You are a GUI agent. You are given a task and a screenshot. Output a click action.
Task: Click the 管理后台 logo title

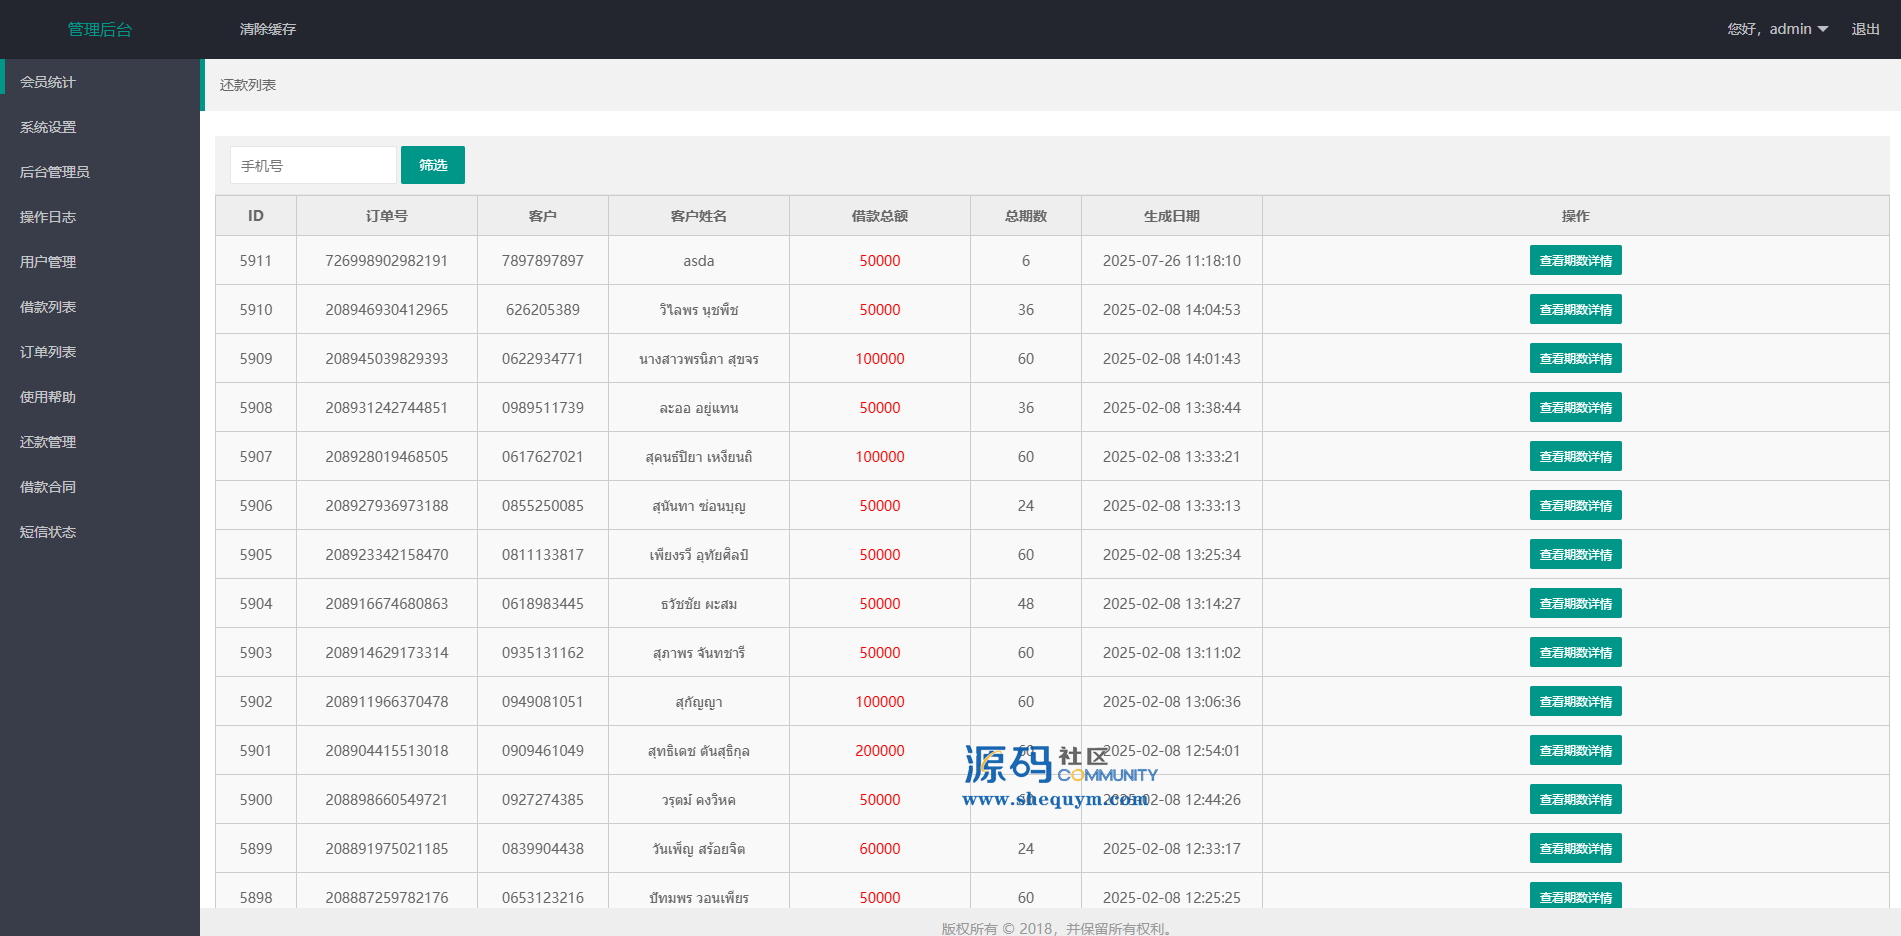(99, 29)
